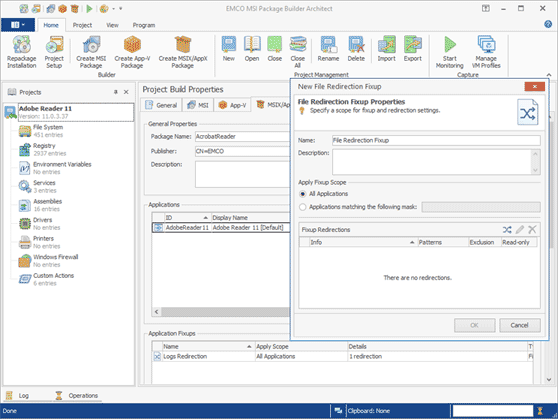Click edit pencil icon in Fixup Redirections
The width and height of the screenshot is (558, 419).
(x=520, y=230)
